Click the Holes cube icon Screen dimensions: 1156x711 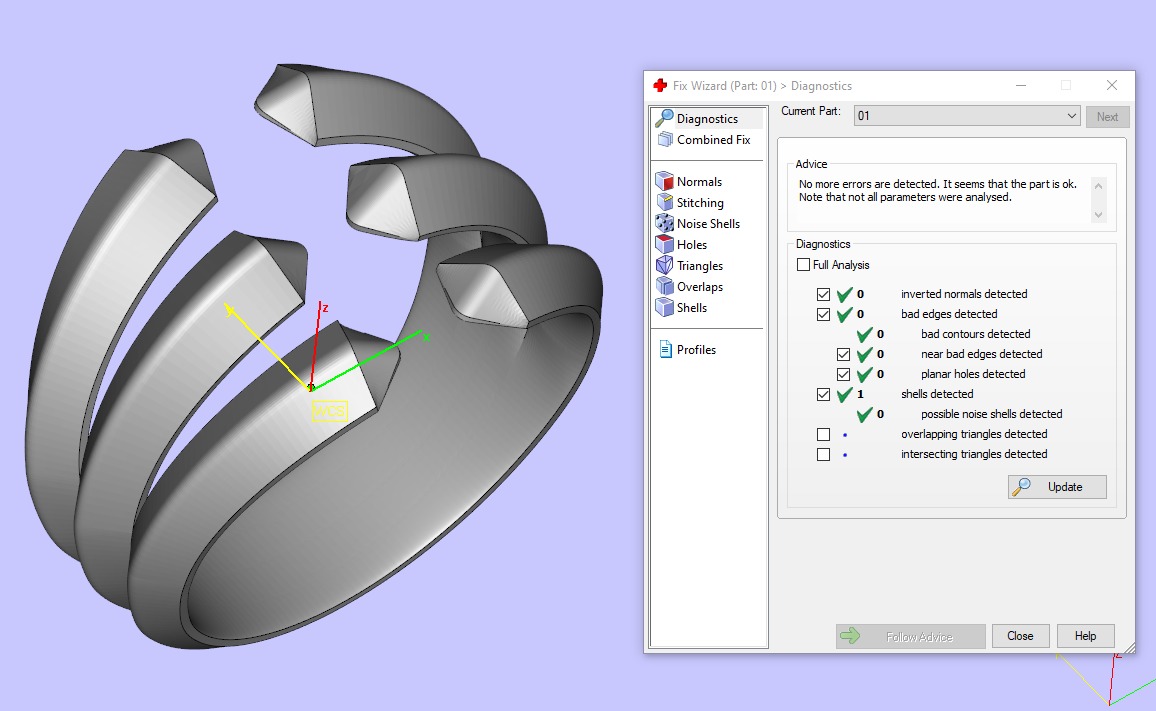tap(664, 244)
